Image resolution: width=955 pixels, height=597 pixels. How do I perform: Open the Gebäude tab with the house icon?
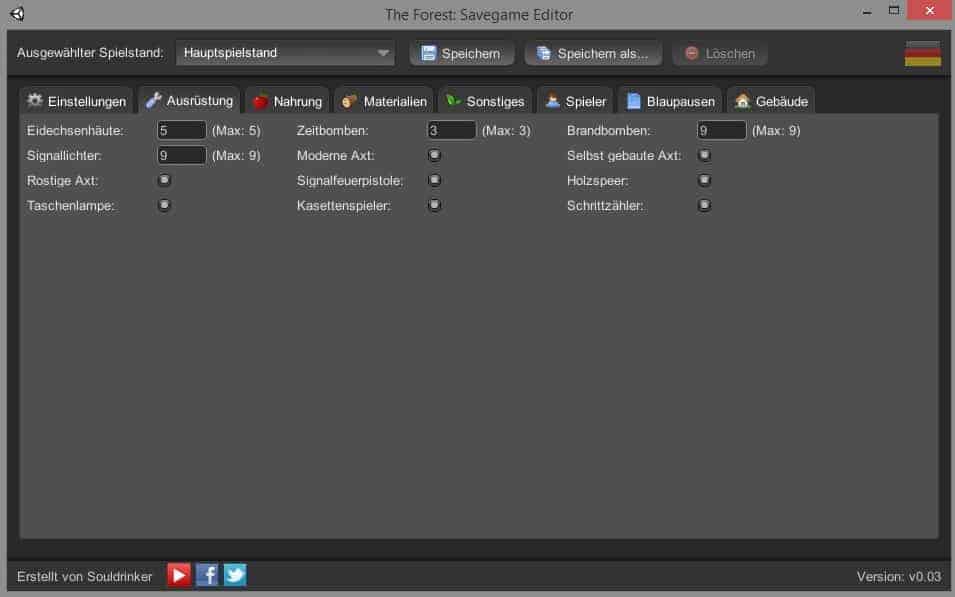771,101
